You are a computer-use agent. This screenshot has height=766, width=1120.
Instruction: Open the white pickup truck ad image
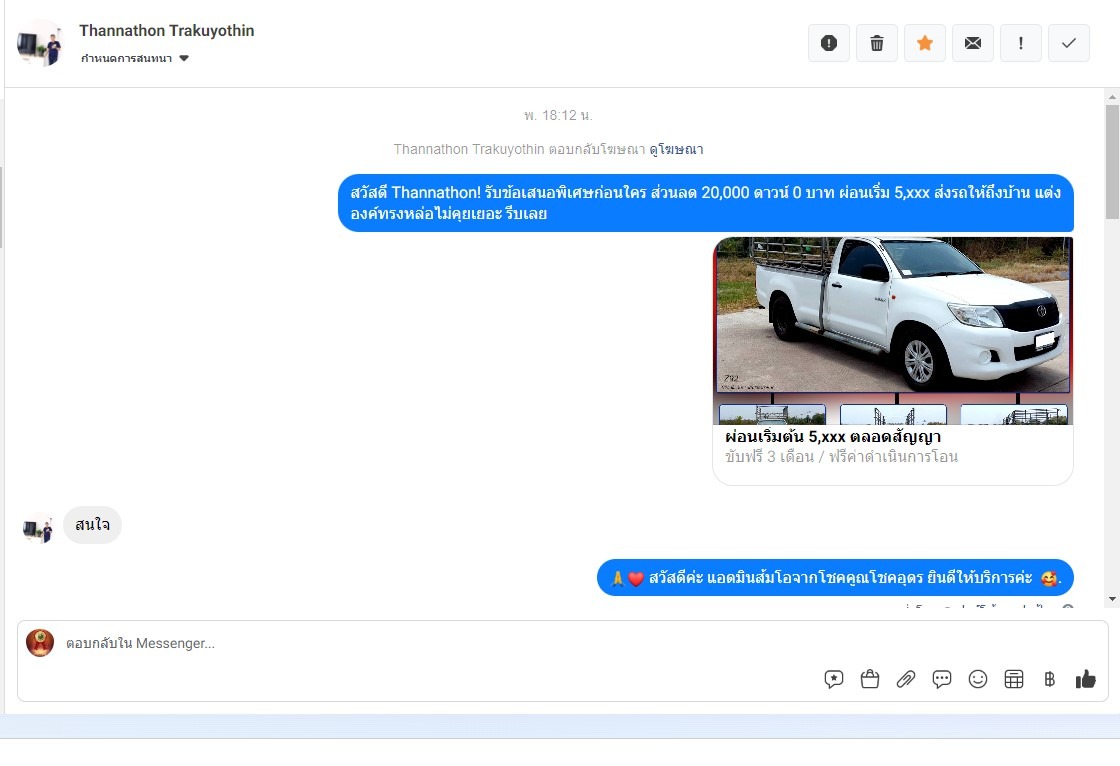[893, 315]
